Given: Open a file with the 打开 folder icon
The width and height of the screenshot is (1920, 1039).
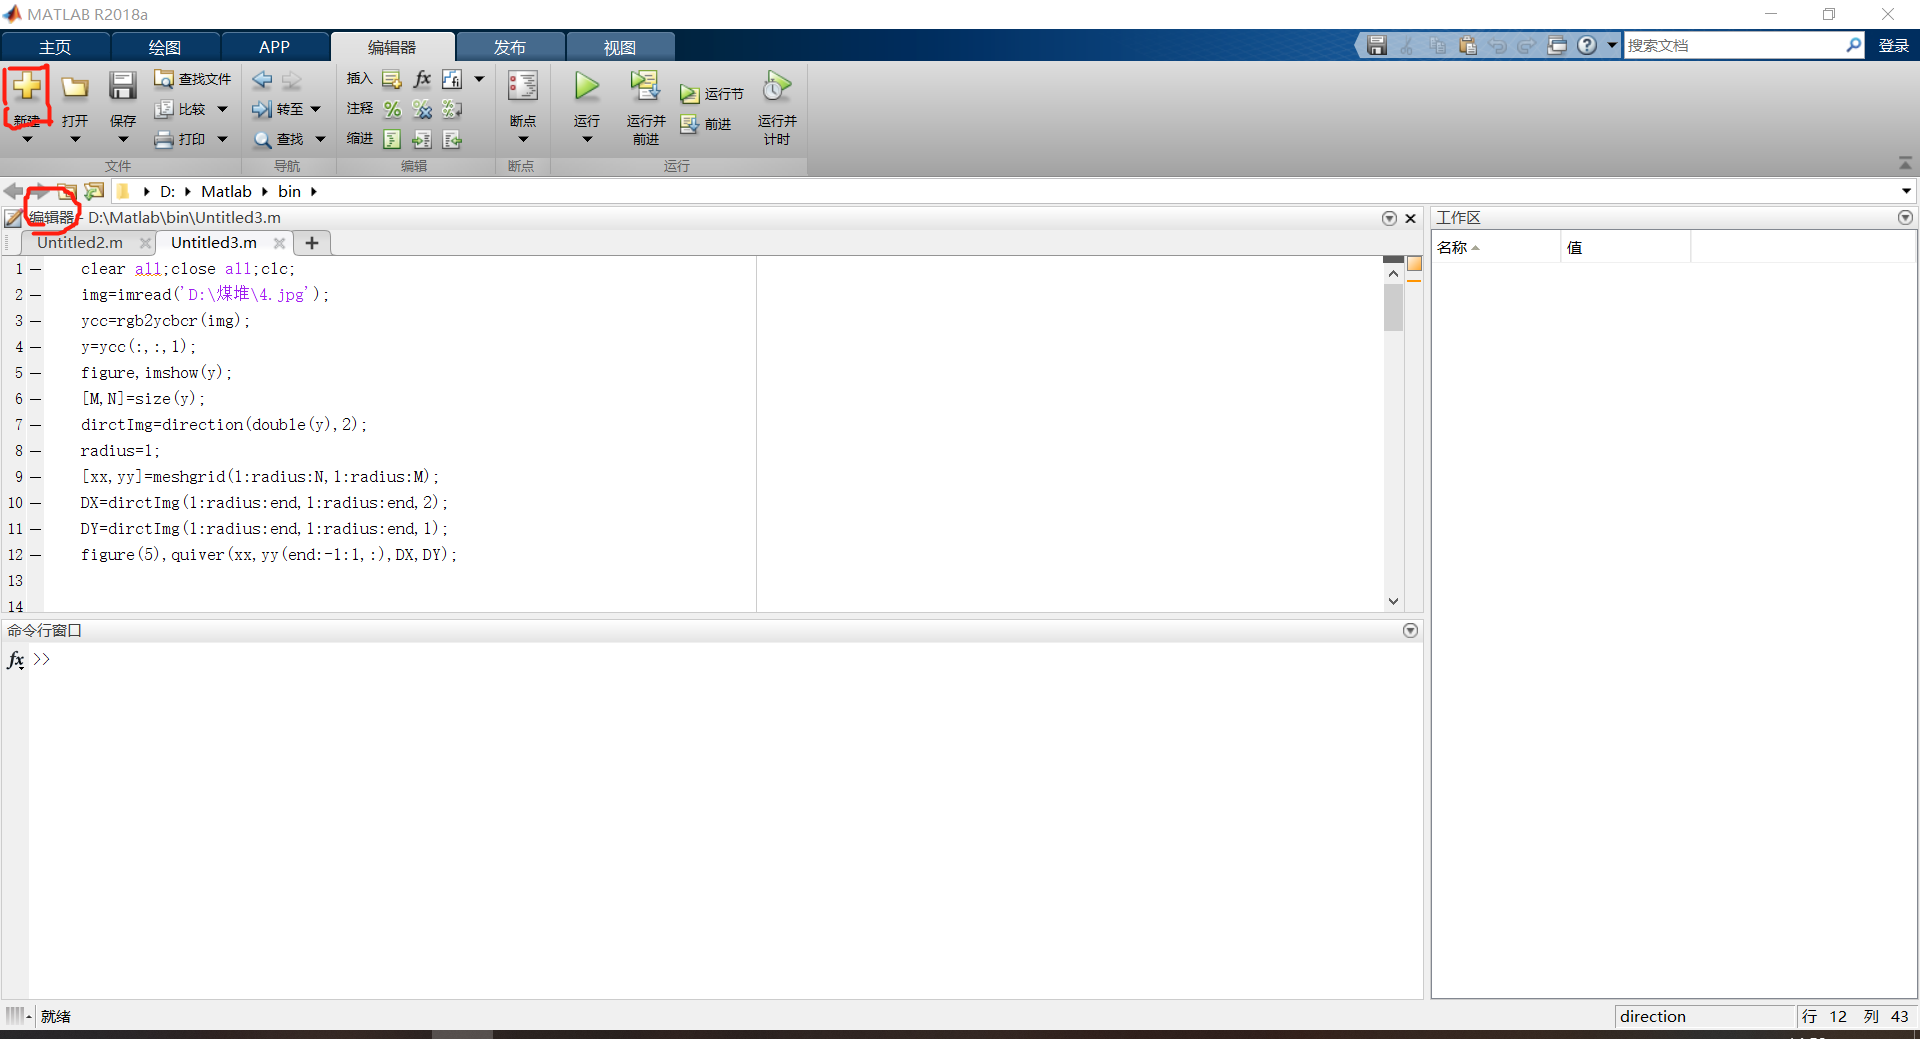Looking at the screenshot, I should (x=74, y=90).
